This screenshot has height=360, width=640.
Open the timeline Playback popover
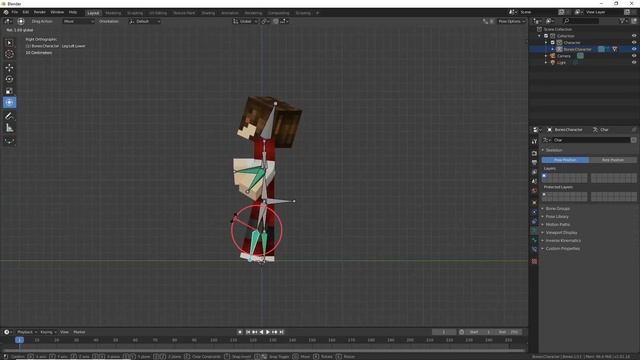pyautogui.click(x=27, y=332)
